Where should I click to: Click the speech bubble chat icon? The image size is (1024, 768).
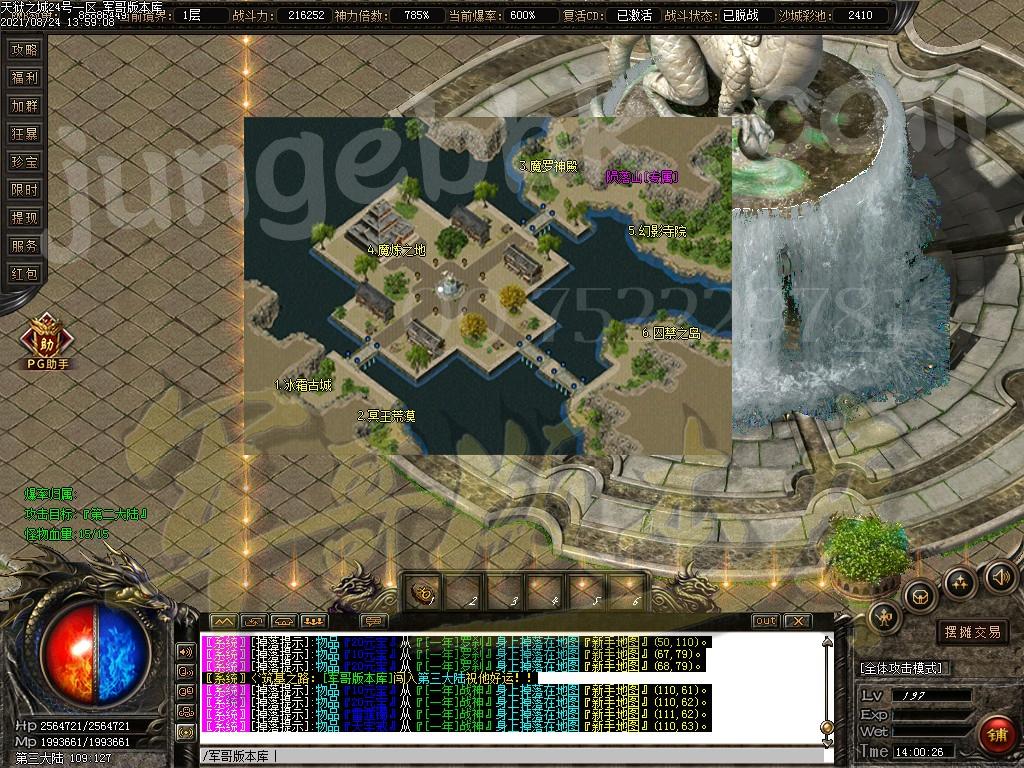coord(374,621)
